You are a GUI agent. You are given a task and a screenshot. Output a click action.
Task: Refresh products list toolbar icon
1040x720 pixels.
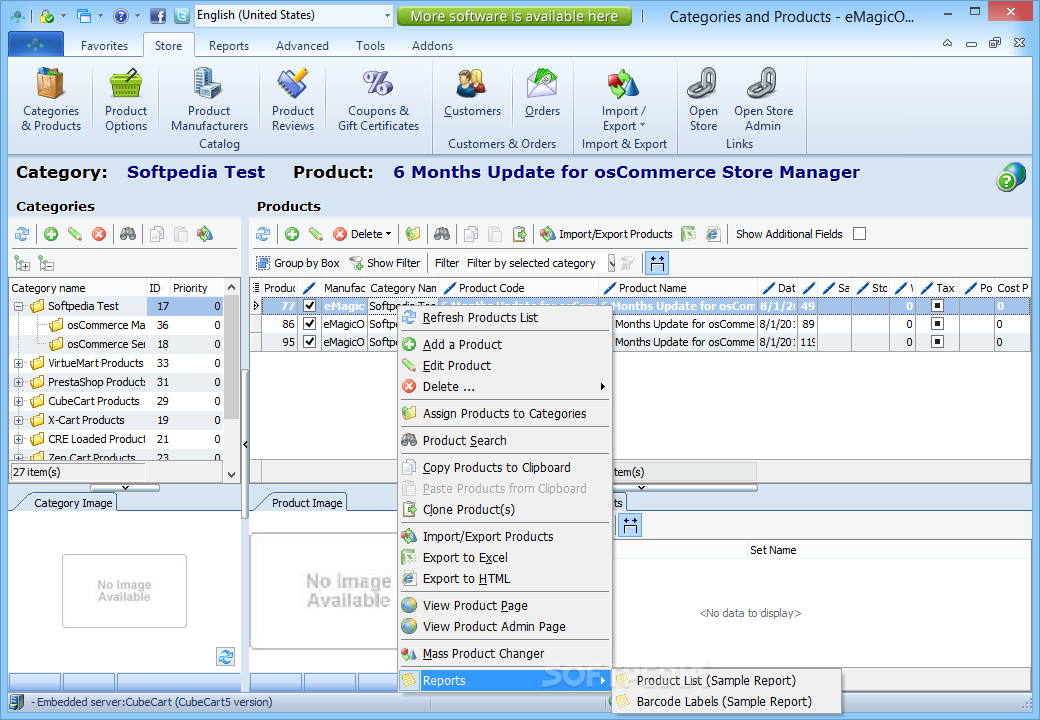[263, 234]
